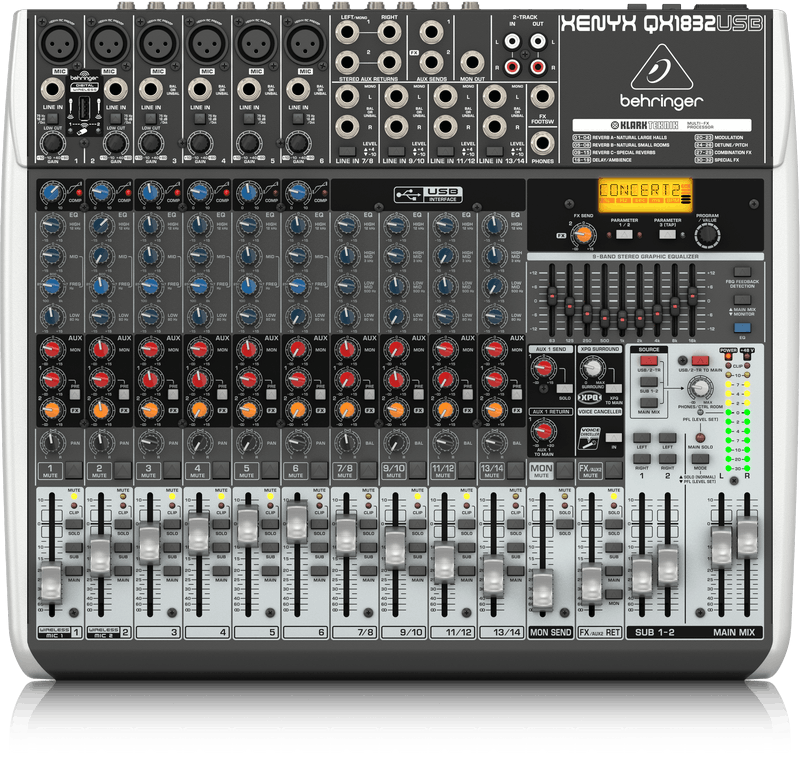
Task: Toggle the MAIN routing button on channel 9/10
Action: coord(417,571)
